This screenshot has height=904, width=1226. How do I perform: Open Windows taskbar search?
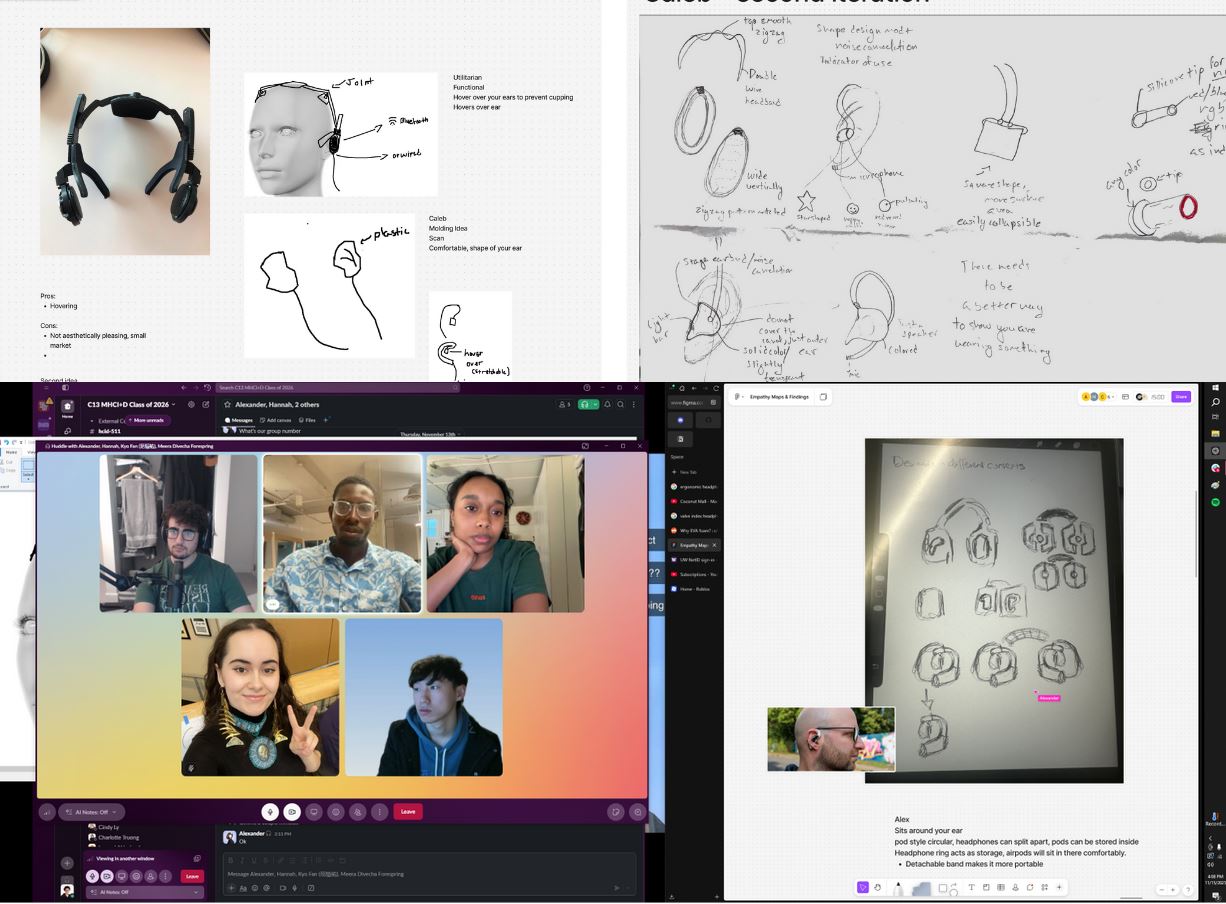point(1215,402)
